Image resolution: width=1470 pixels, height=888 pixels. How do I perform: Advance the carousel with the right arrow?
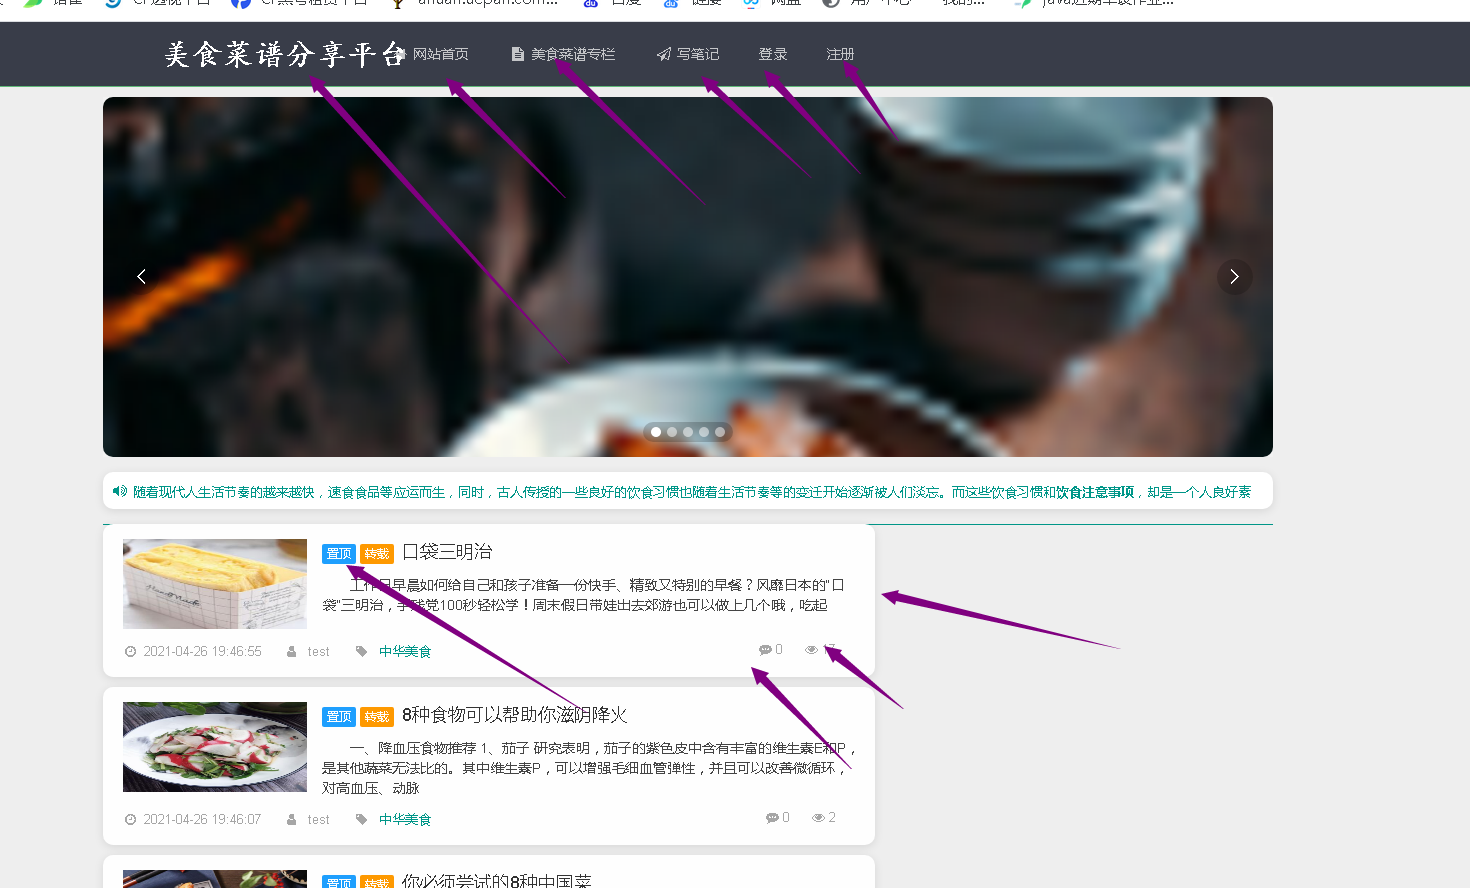coord(1234,276)
